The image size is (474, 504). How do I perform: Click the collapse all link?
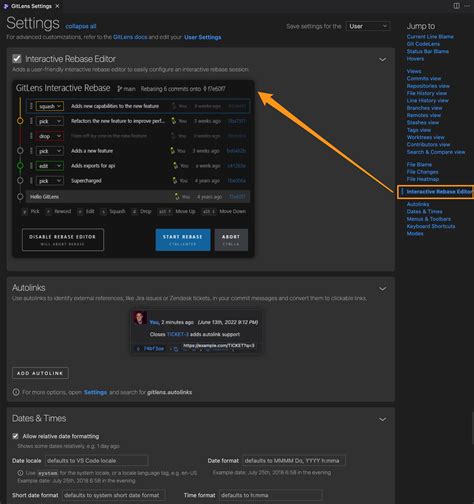(81, 26)
